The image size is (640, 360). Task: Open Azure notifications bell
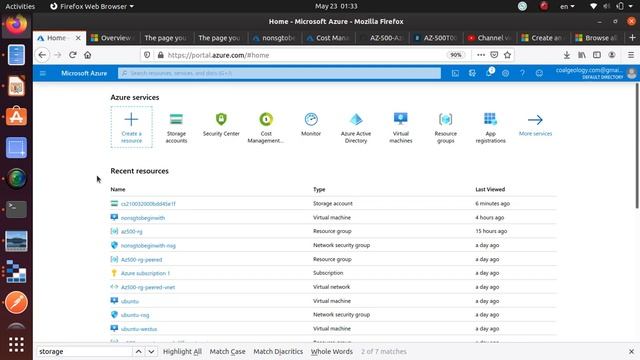pyautogui.click(x=489, y=73)
